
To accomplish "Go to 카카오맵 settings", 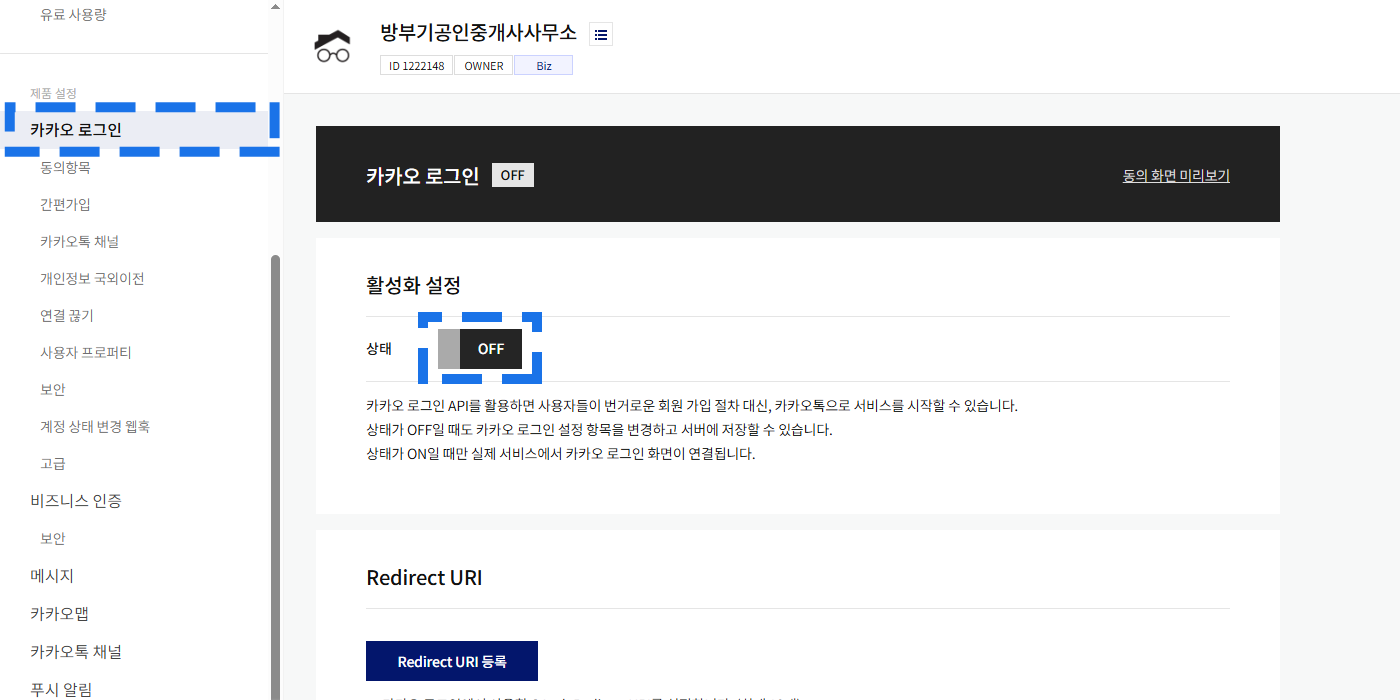I will (x=60, y=614).
